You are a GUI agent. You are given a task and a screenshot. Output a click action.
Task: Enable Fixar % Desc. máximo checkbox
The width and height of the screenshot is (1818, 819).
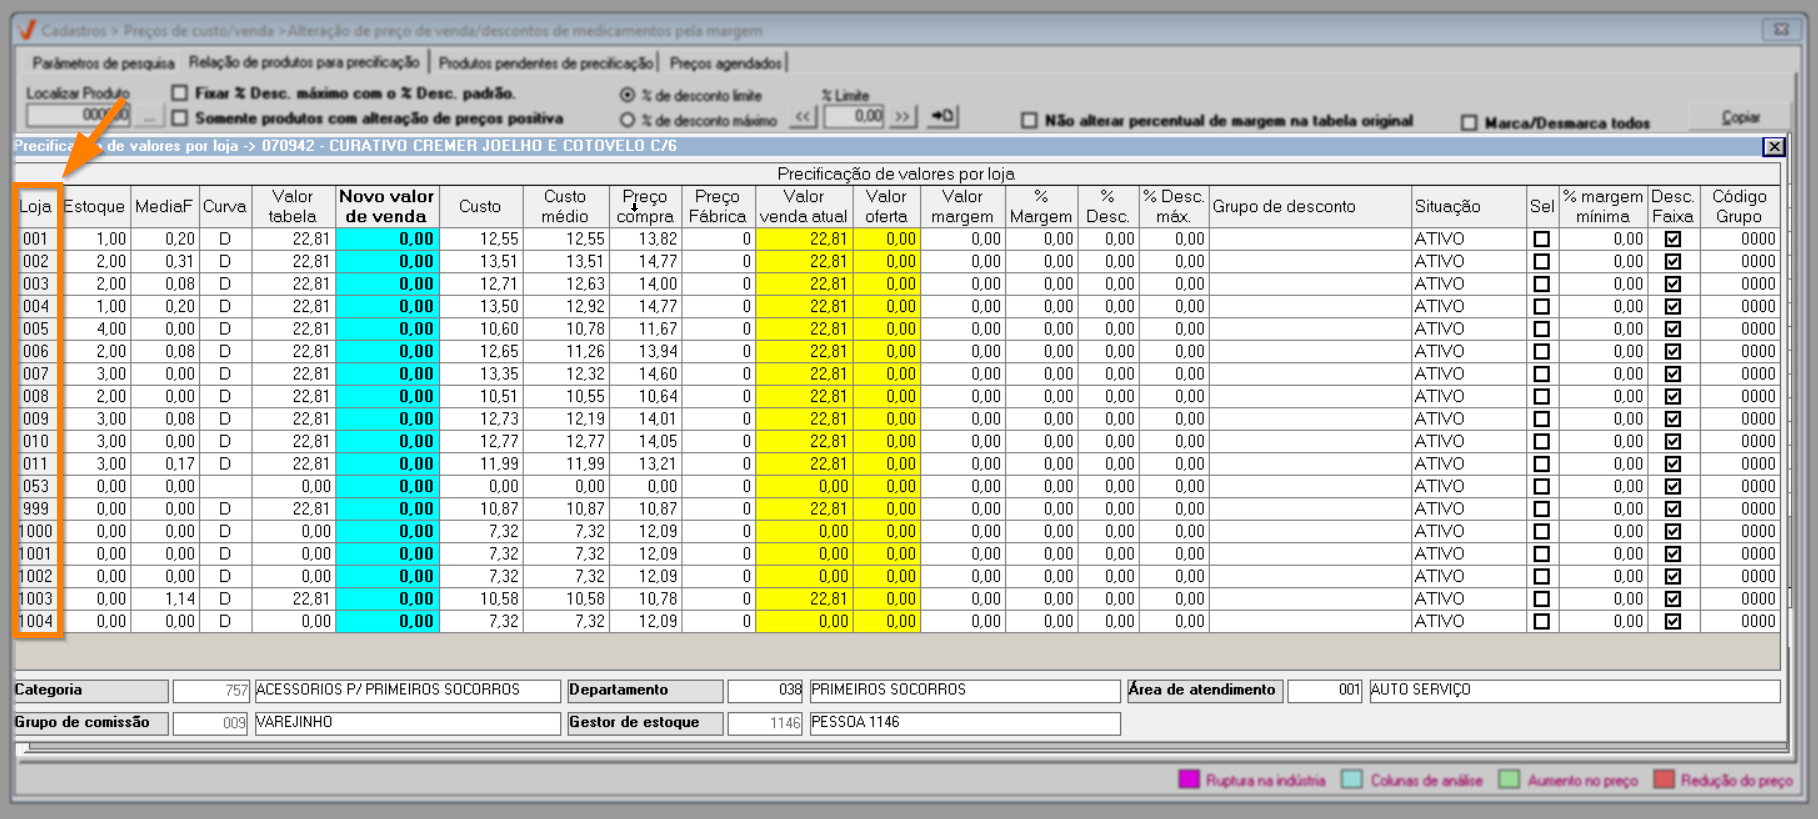tap(180, 93)
